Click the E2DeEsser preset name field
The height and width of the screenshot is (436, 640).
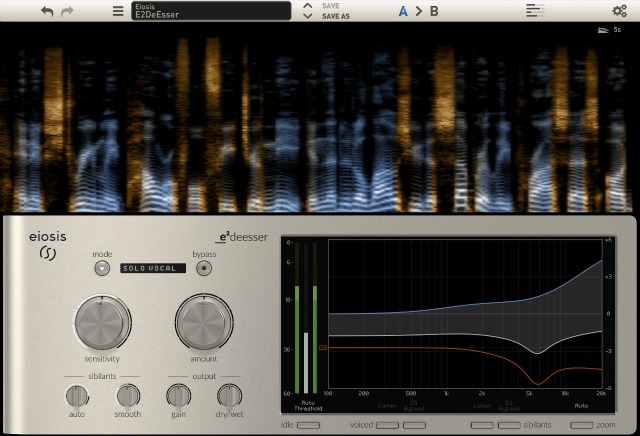(x=211, y=11)
